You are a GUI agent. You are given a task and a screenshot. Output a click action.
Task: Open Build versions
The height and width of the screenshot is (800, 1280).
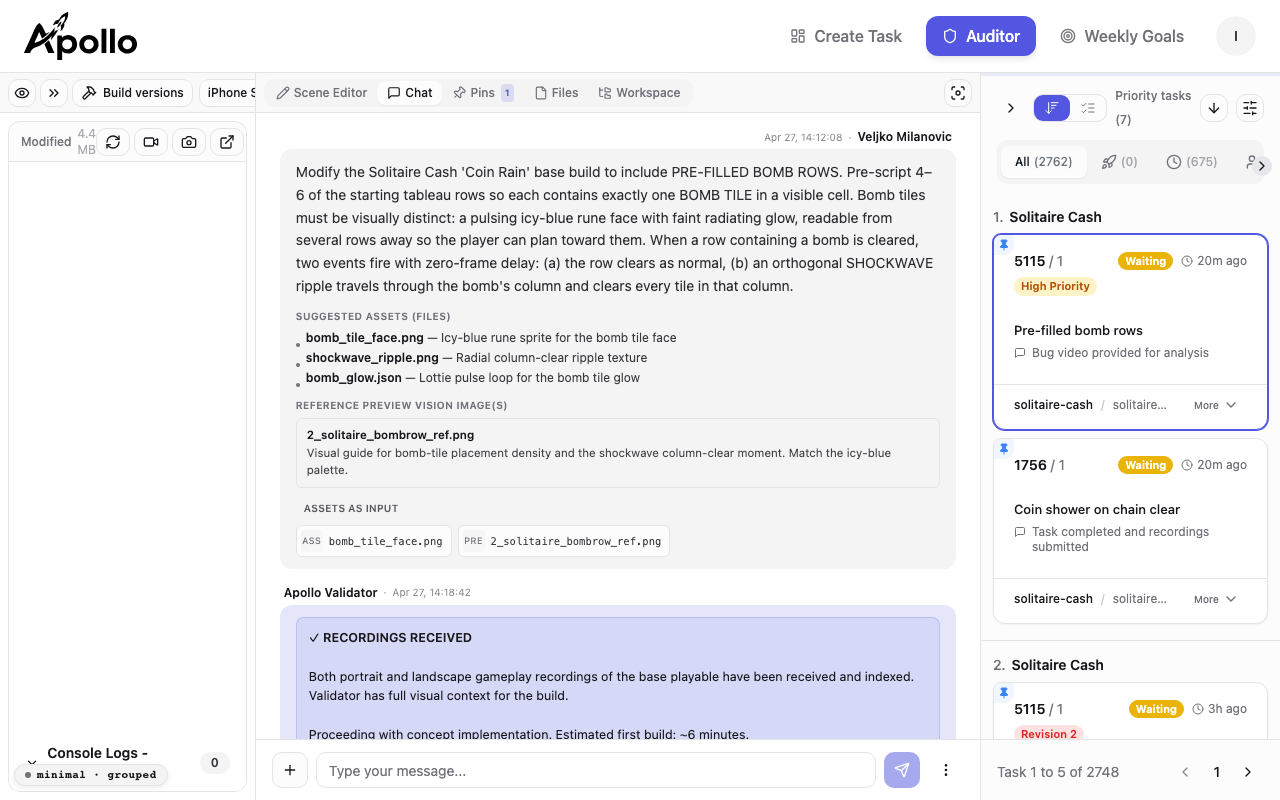(133, 93)
